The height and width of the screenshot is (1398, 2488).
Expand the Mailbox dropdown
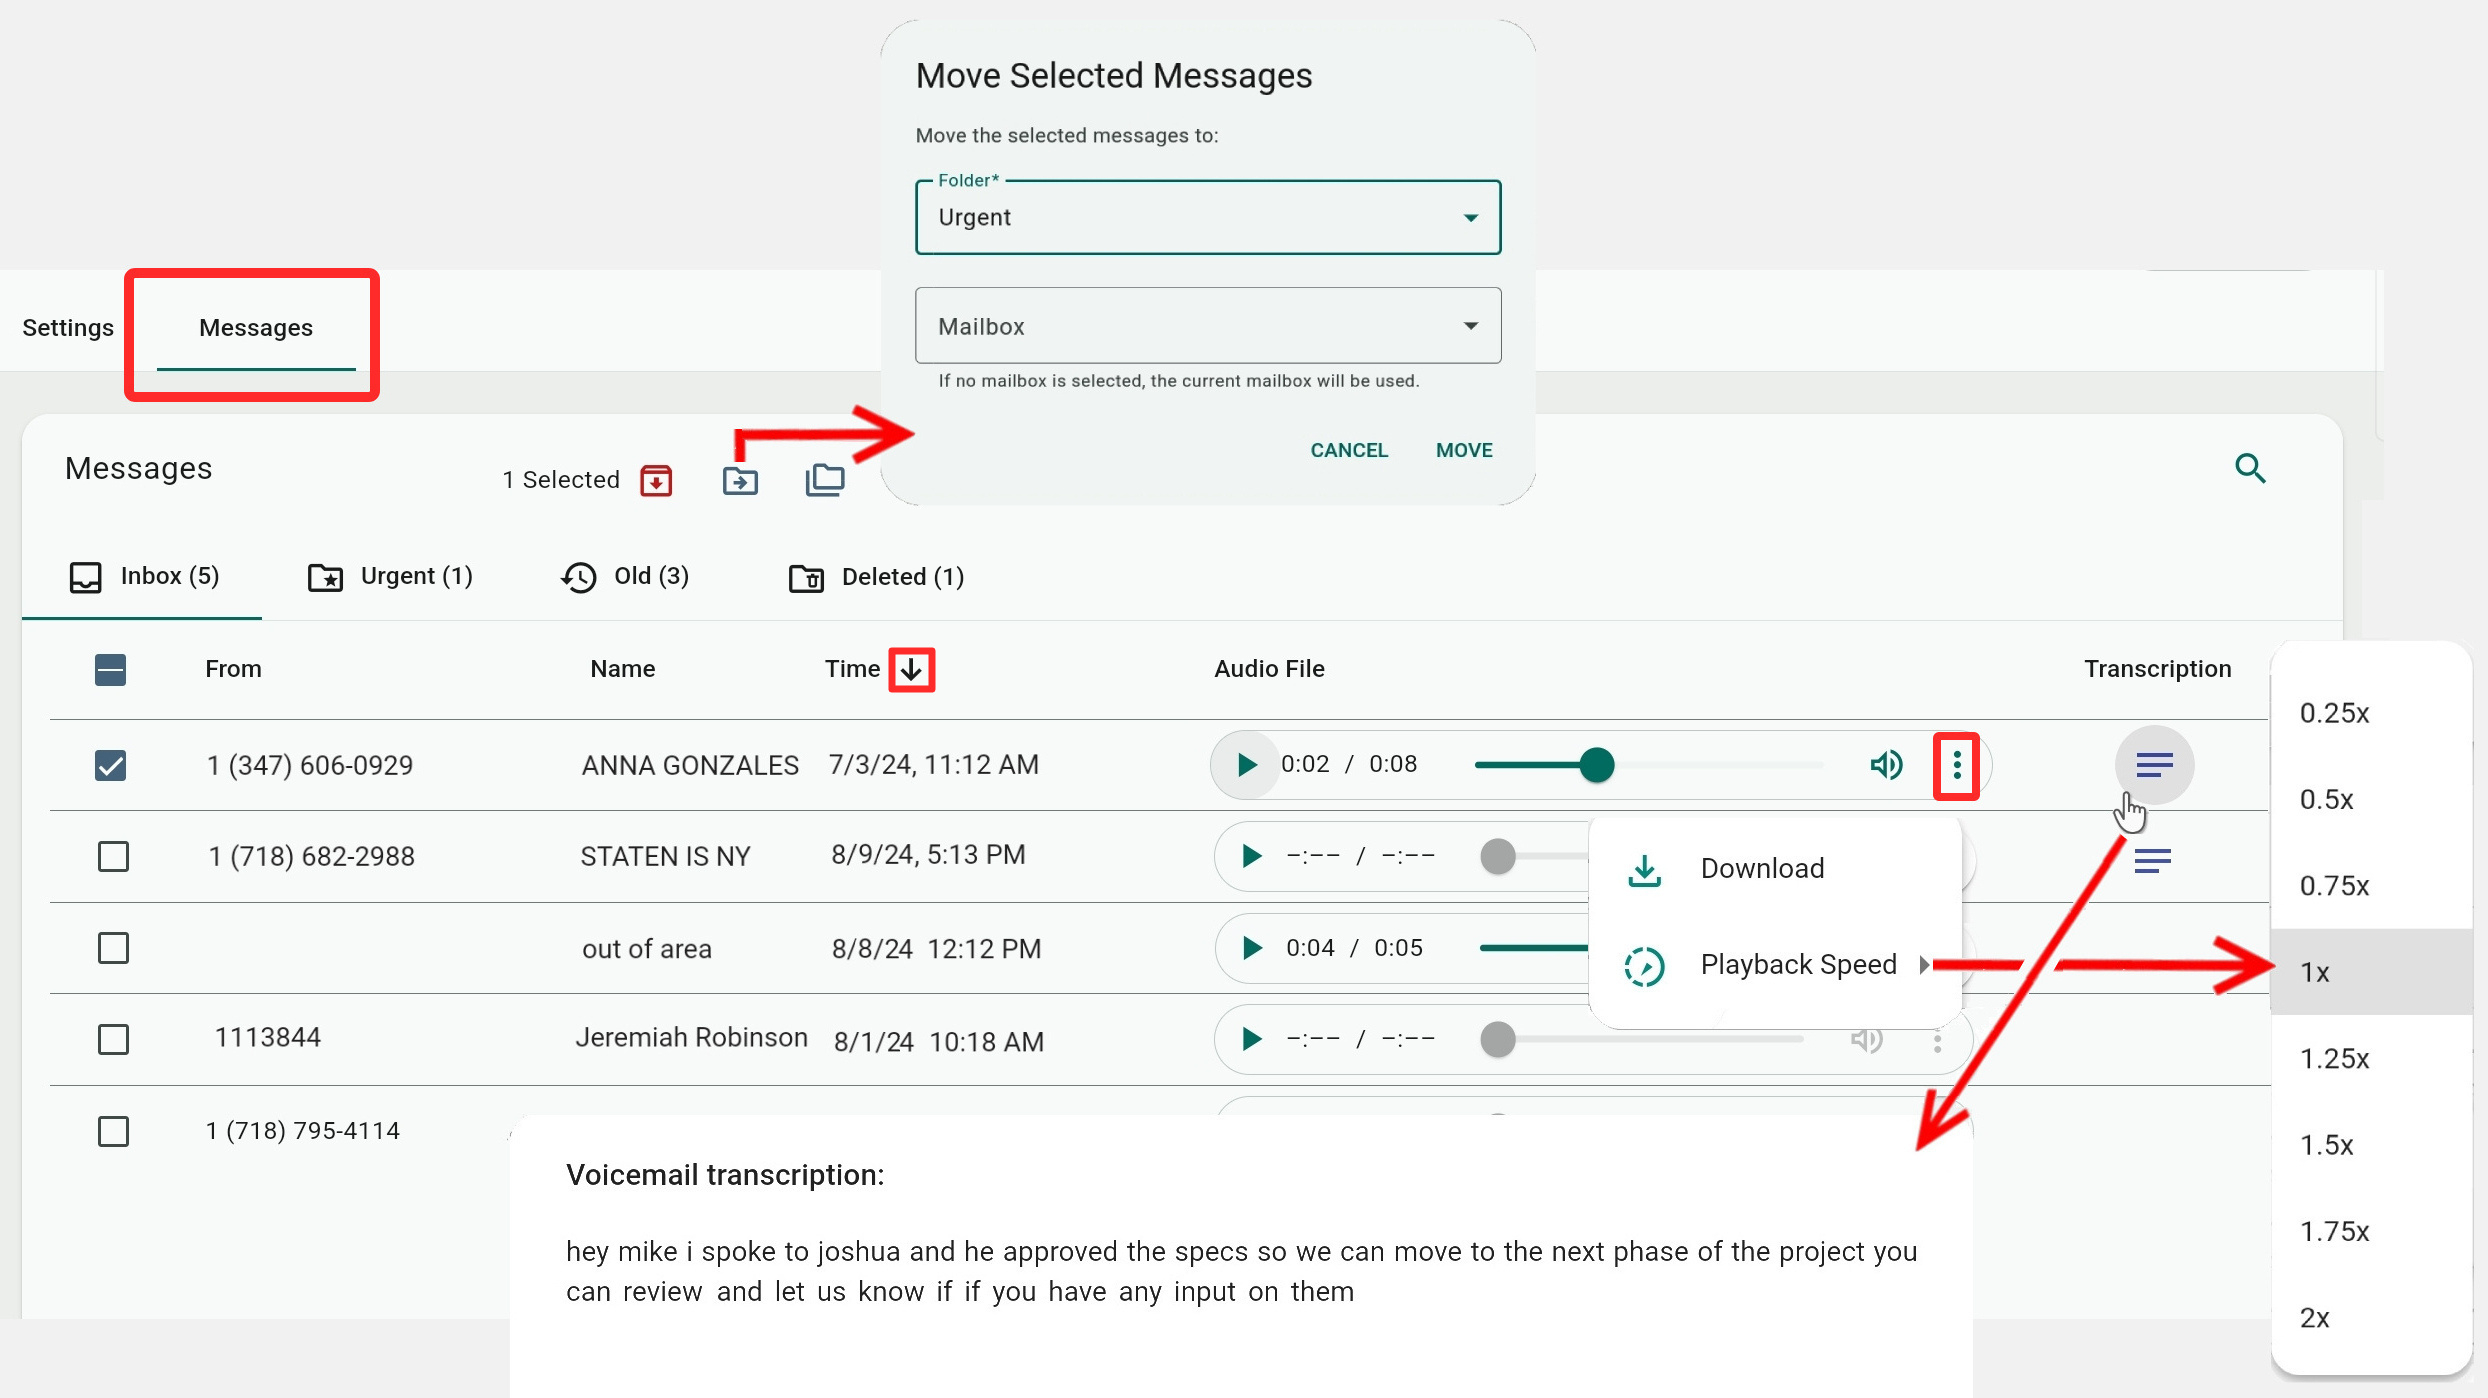pyautogui.click(x=1207, y=326)
